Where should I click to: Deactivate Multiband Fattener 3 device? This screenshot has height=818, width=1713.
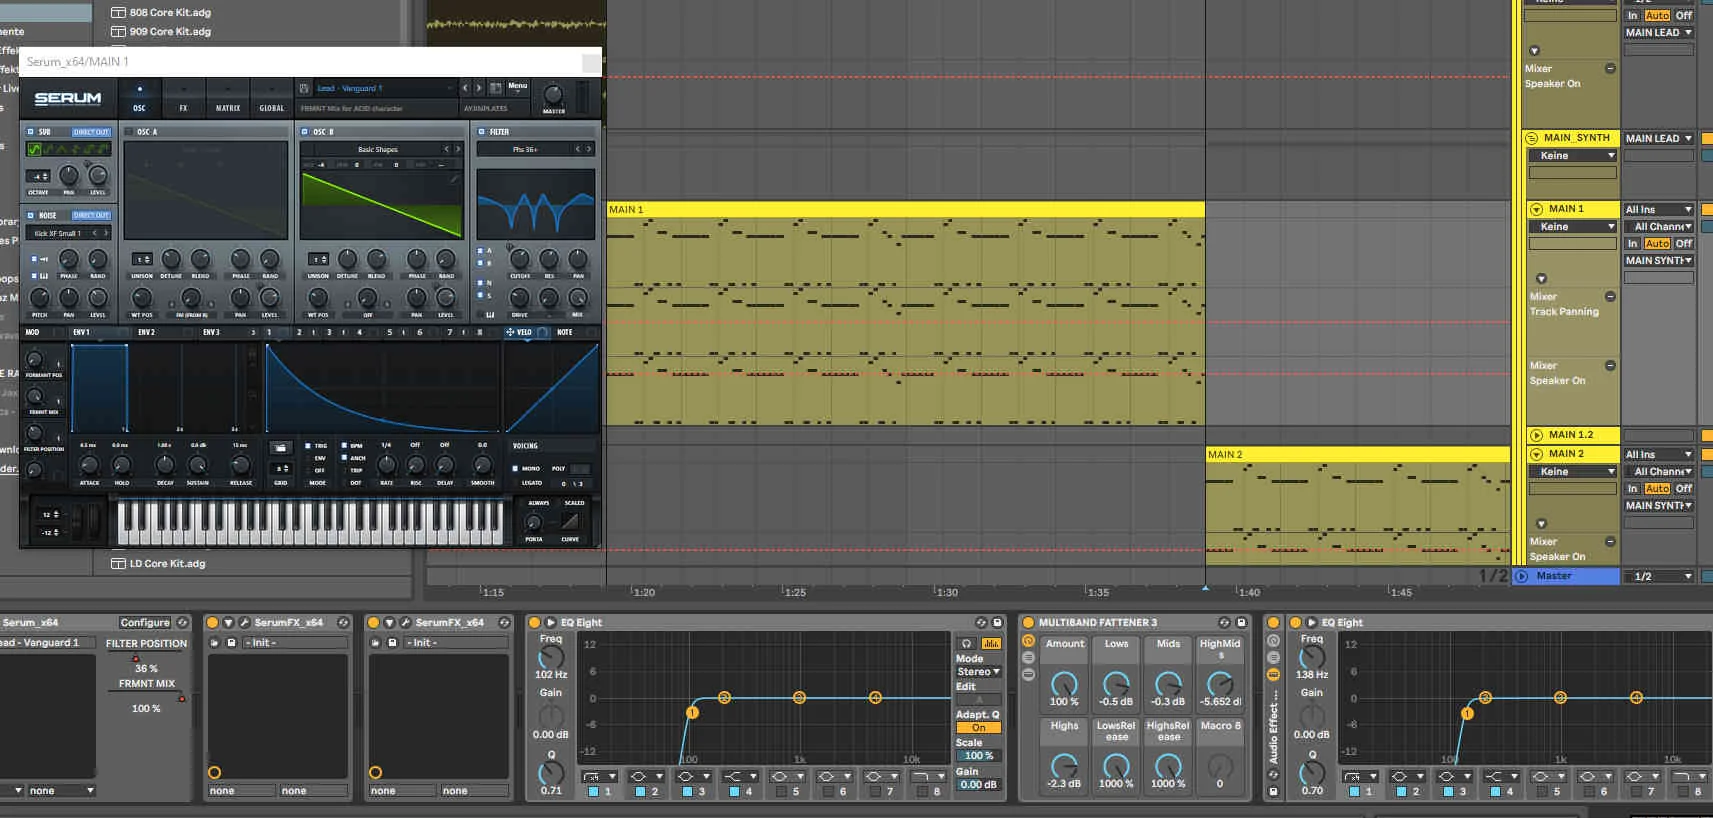click(x=1027, y=622)
